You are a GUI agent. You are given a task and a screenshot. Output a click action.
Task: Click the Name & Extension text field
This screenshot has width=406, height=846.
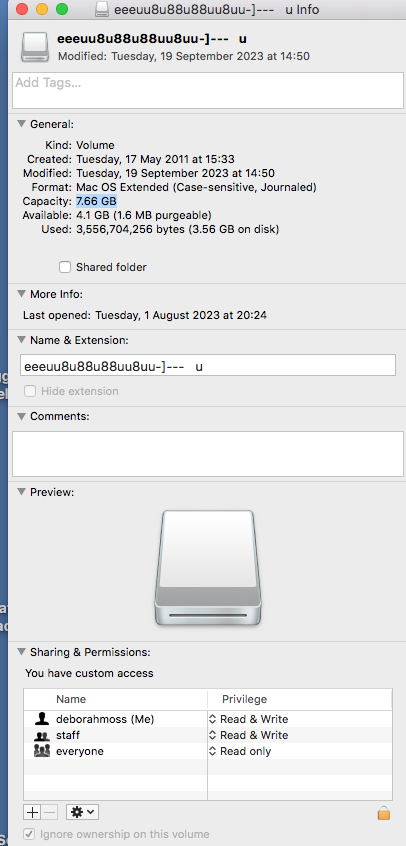coord(208,366)
